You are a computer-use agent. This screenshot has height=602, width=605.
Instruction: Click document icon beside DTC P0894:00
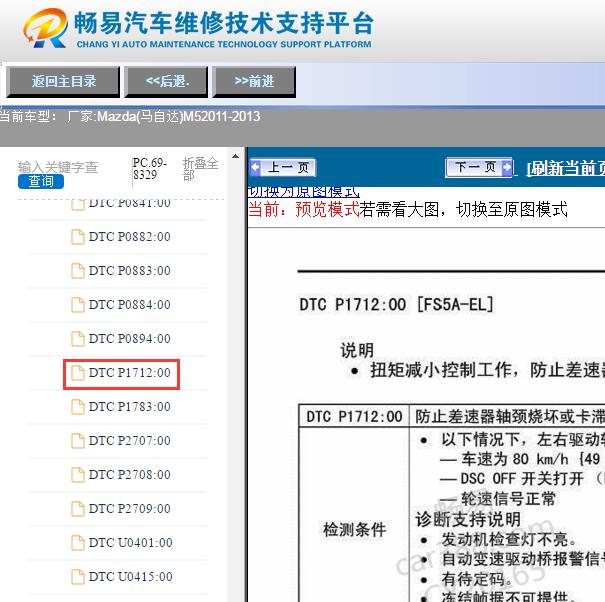click(78, 338)
